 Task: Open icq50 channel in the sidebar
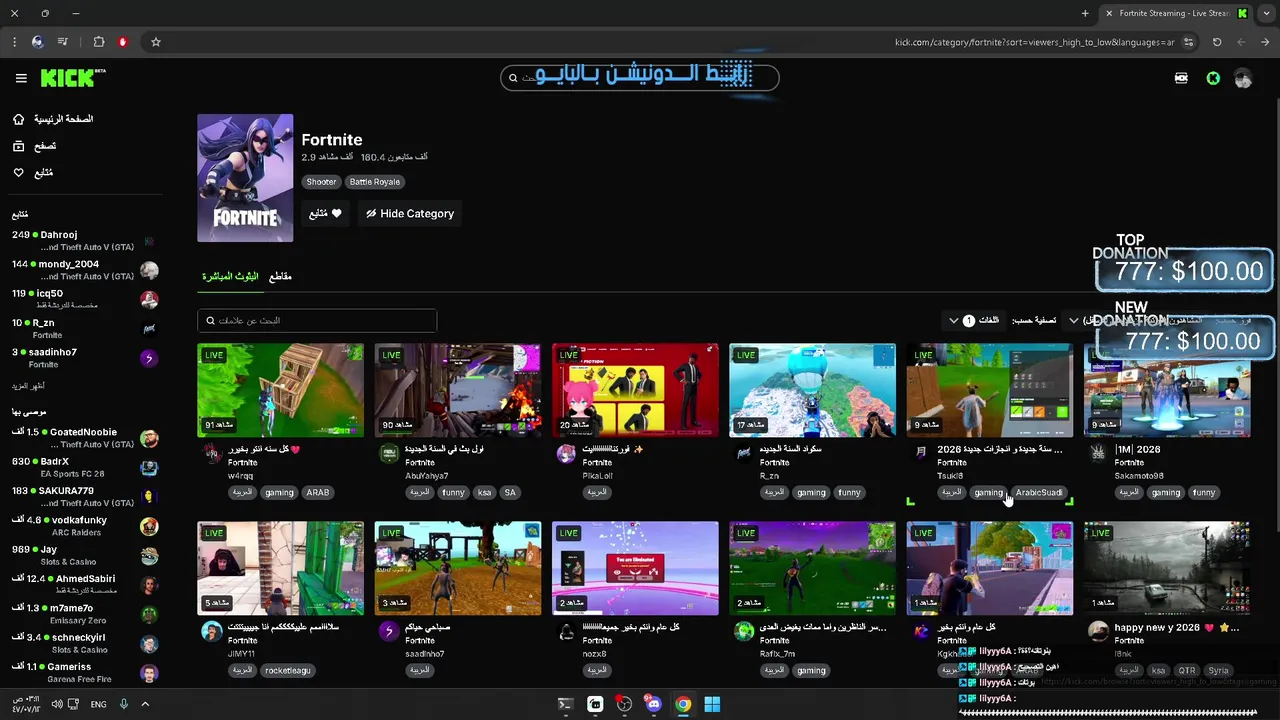point(84,299)
